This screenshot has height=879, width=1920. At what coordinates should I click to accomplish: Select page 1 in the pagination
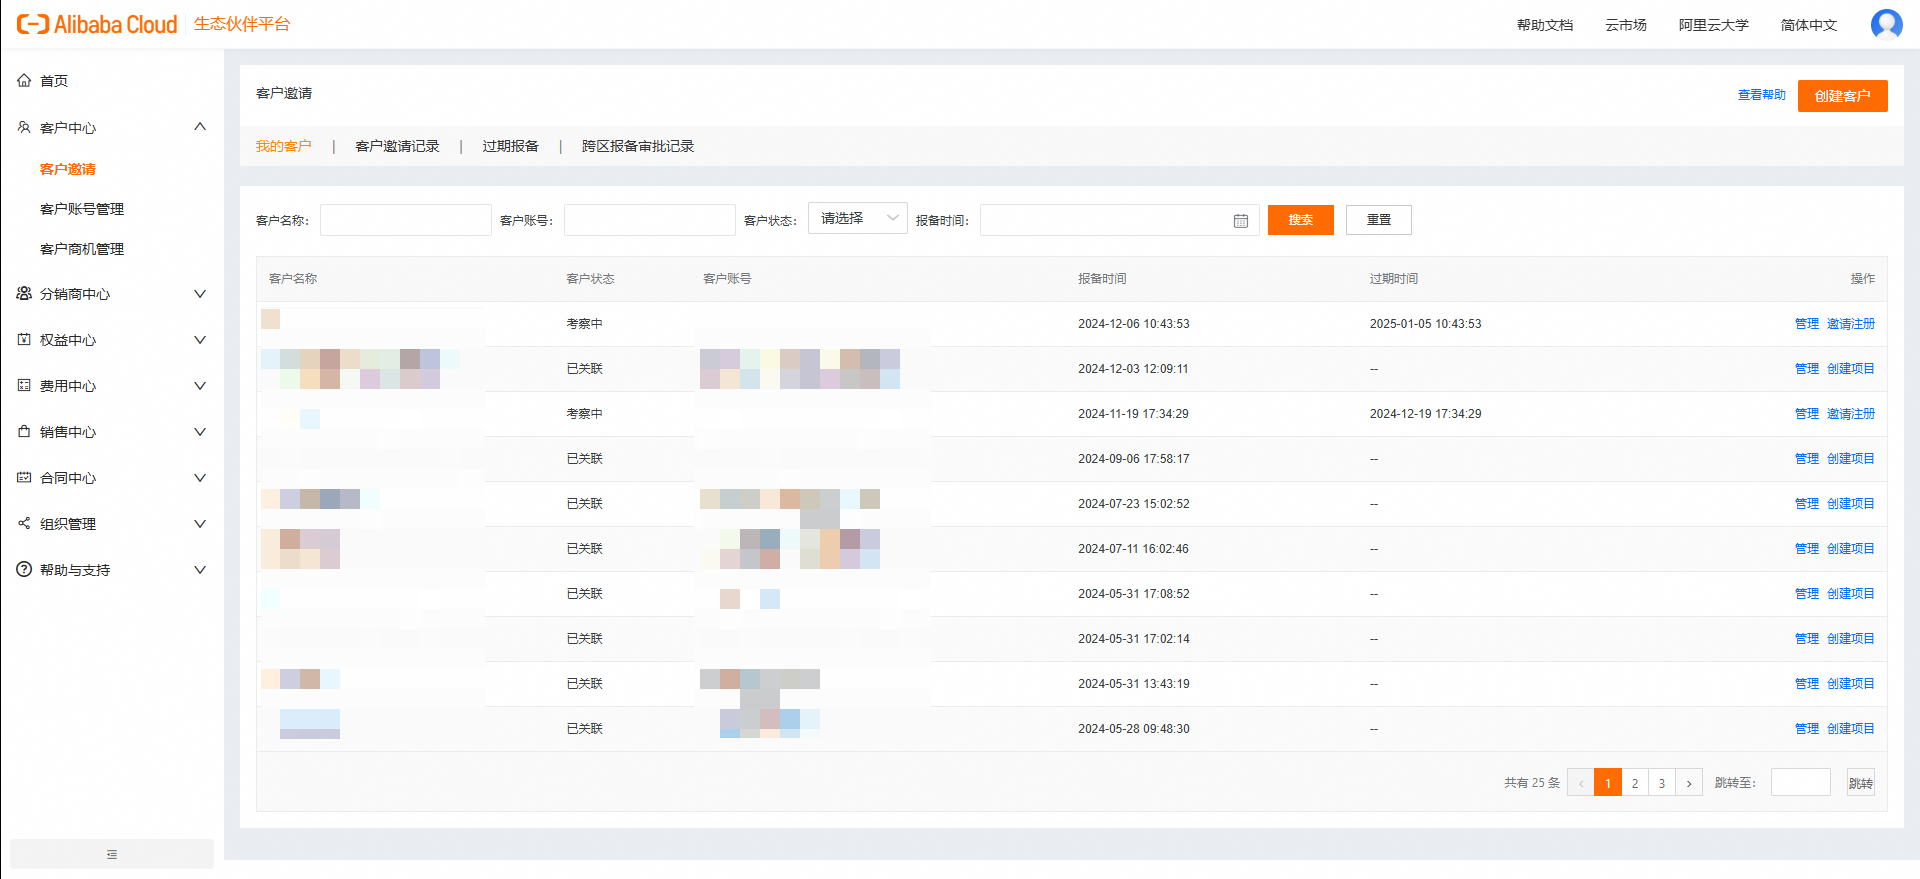(1608, 783)
